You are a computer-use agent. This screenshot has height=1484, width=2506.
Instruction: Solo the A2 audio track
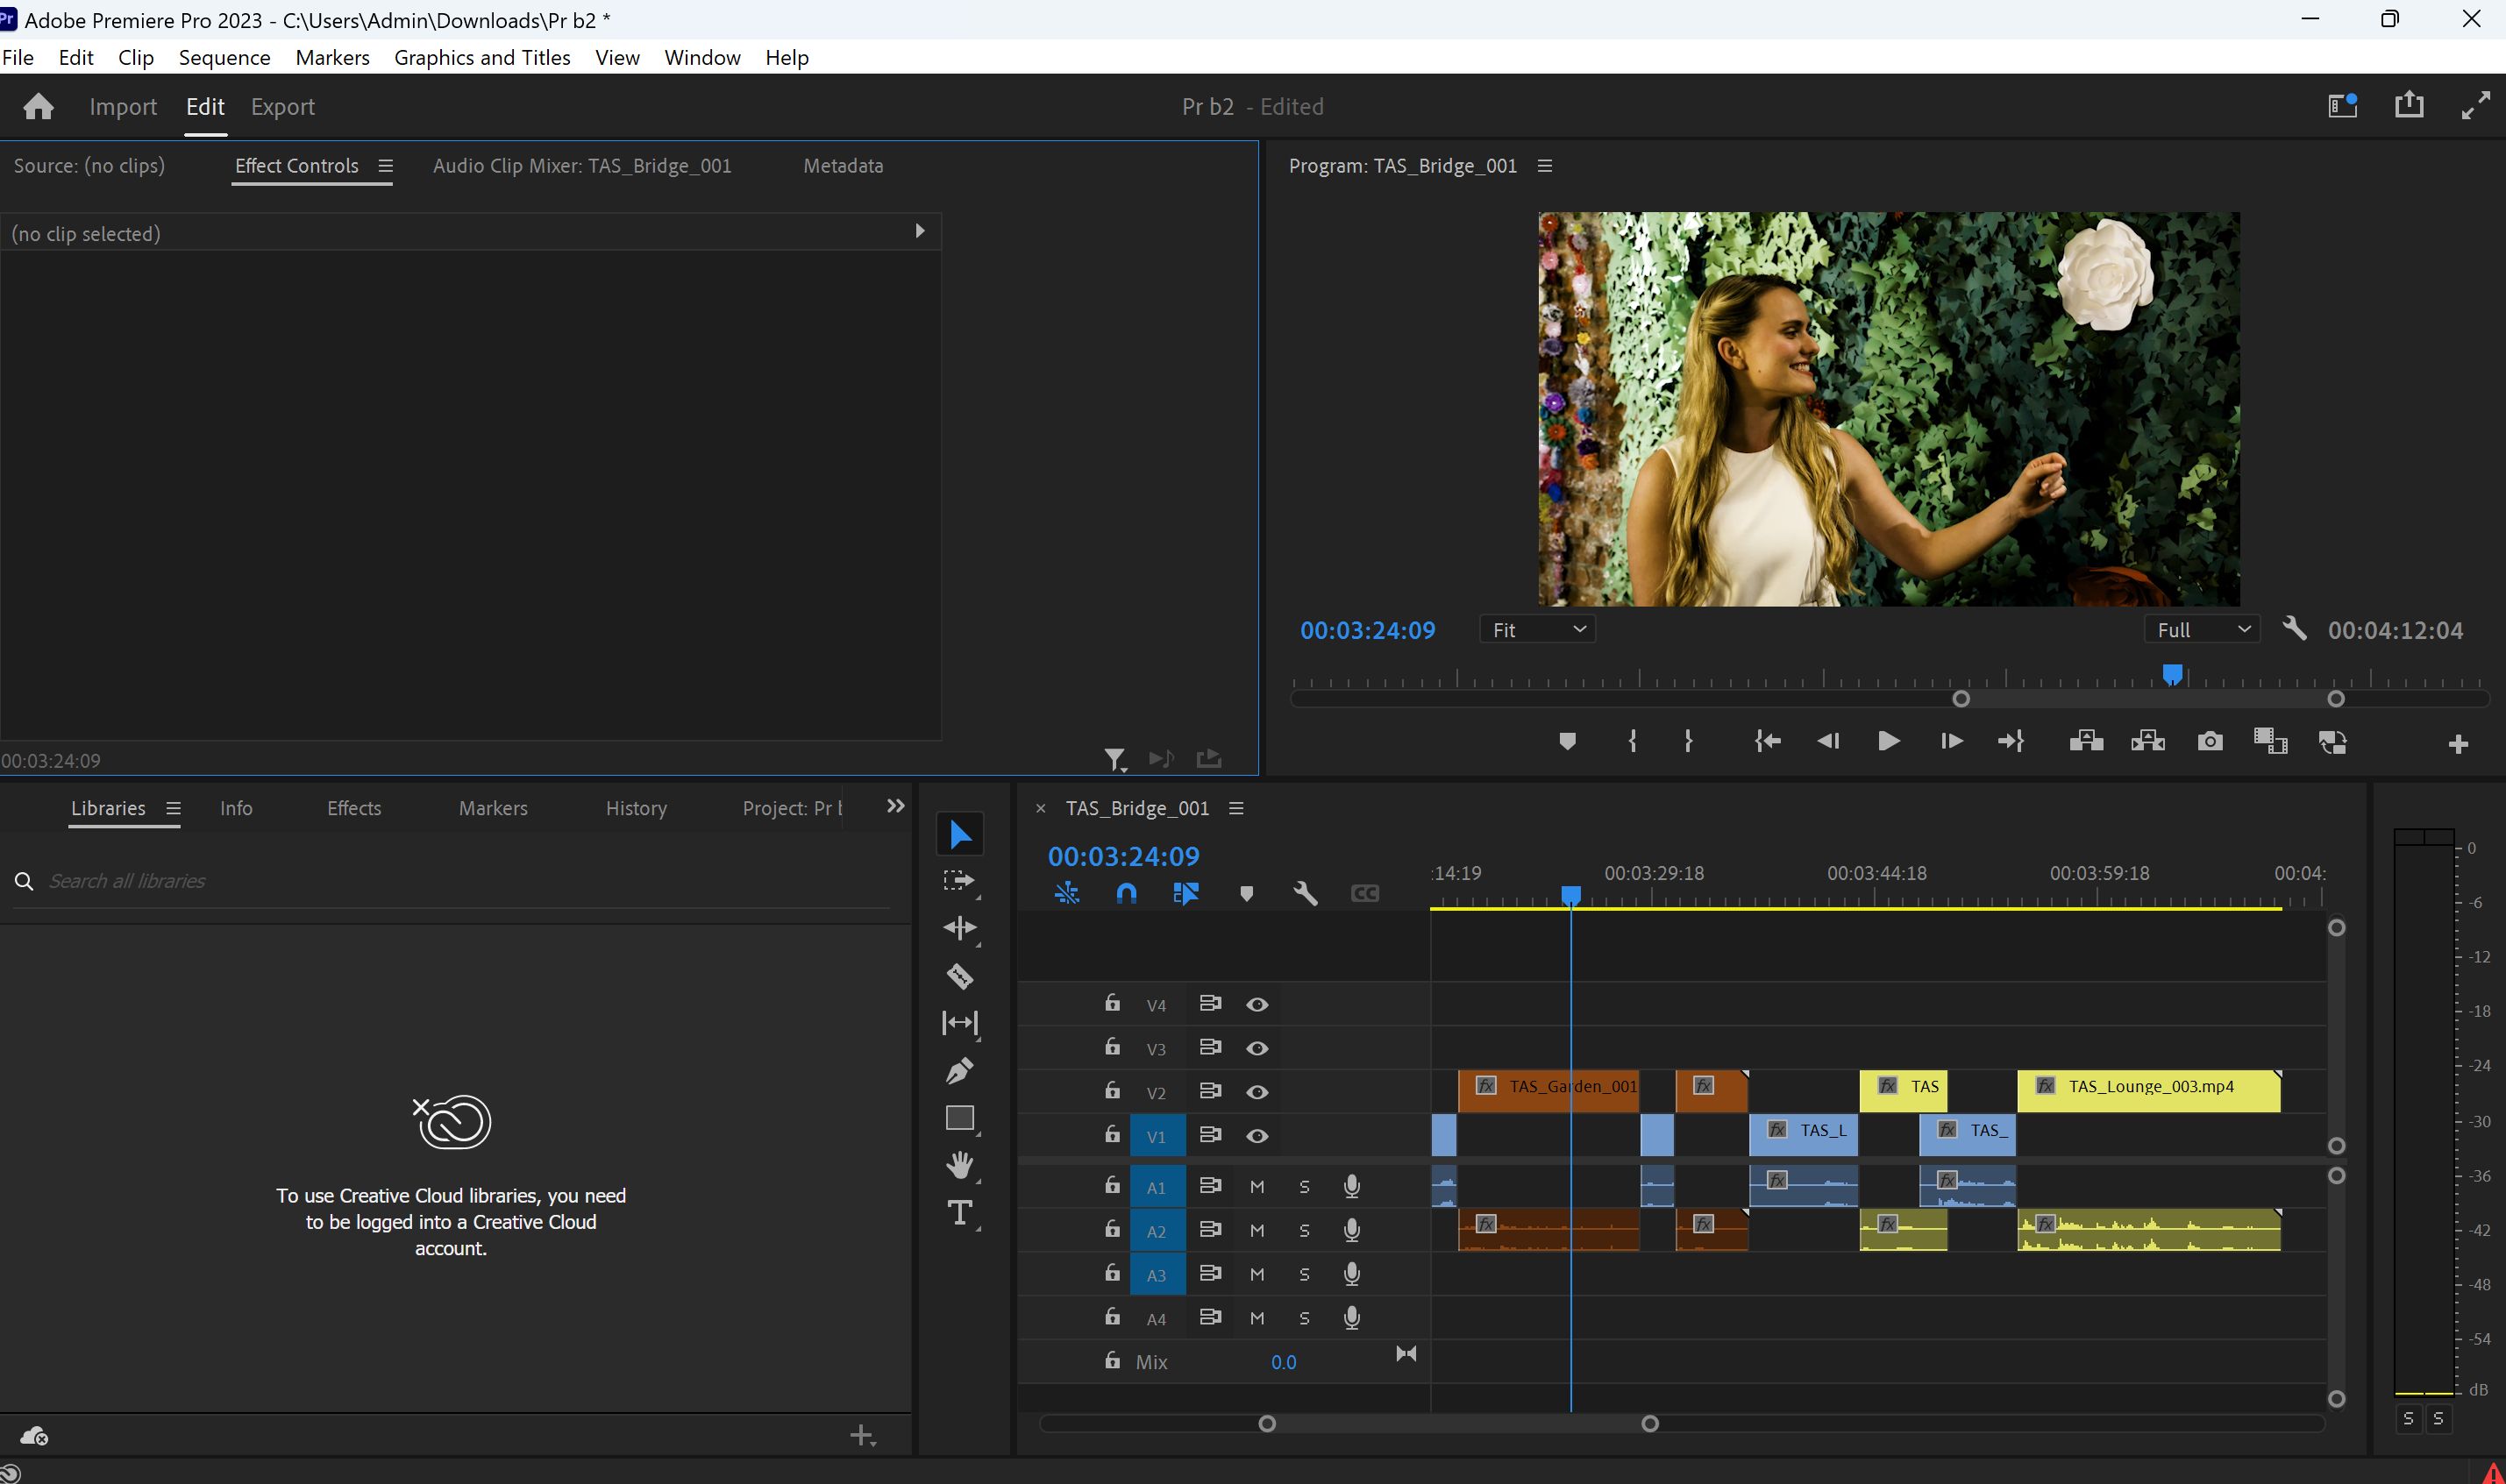coord(1304,1230)
